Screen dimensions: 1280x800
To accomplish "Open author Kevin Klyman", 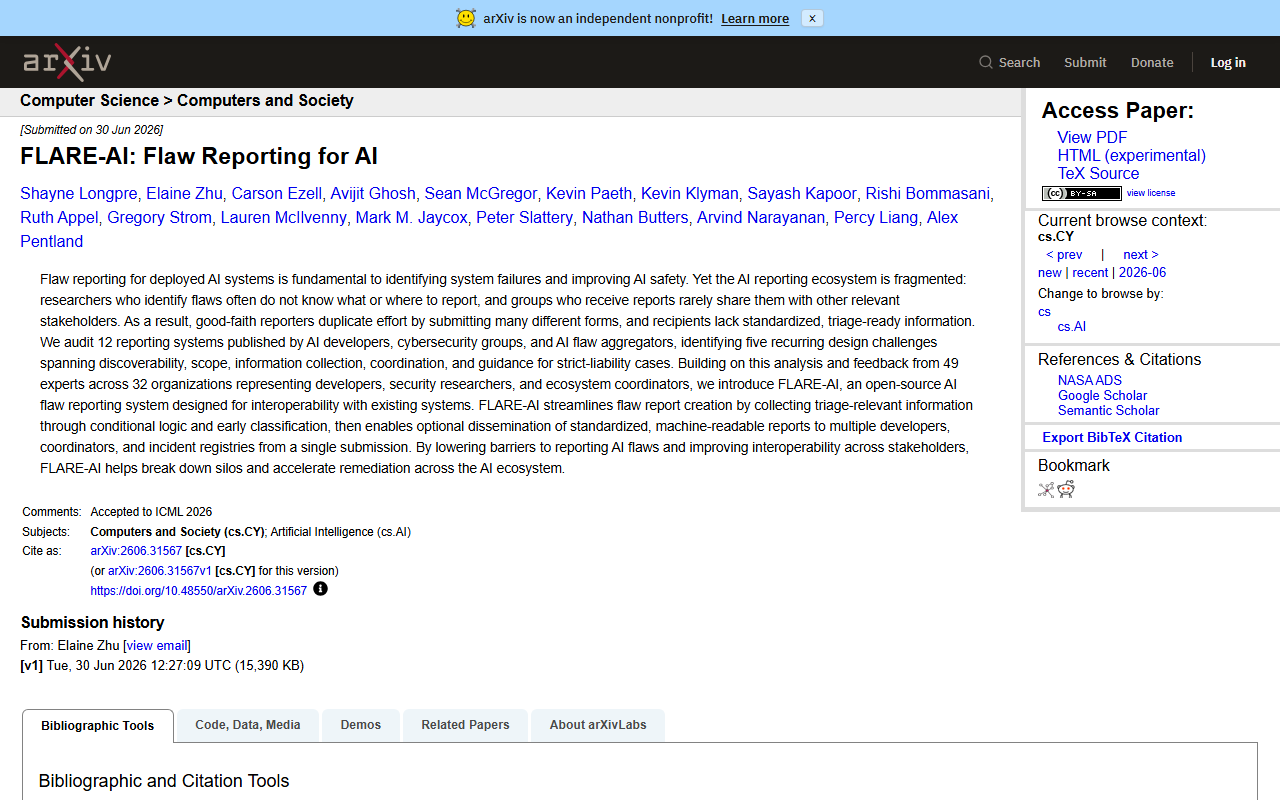I will click(x=690, y=193).
